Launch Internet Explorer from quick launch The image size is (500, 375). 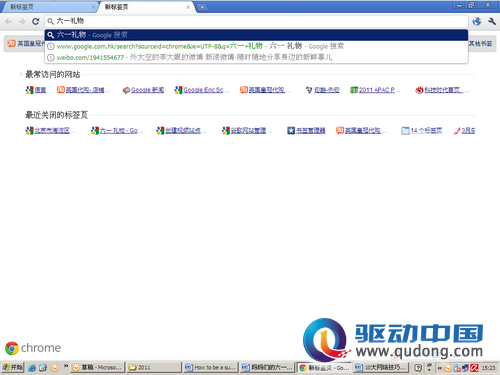(32, 368)
